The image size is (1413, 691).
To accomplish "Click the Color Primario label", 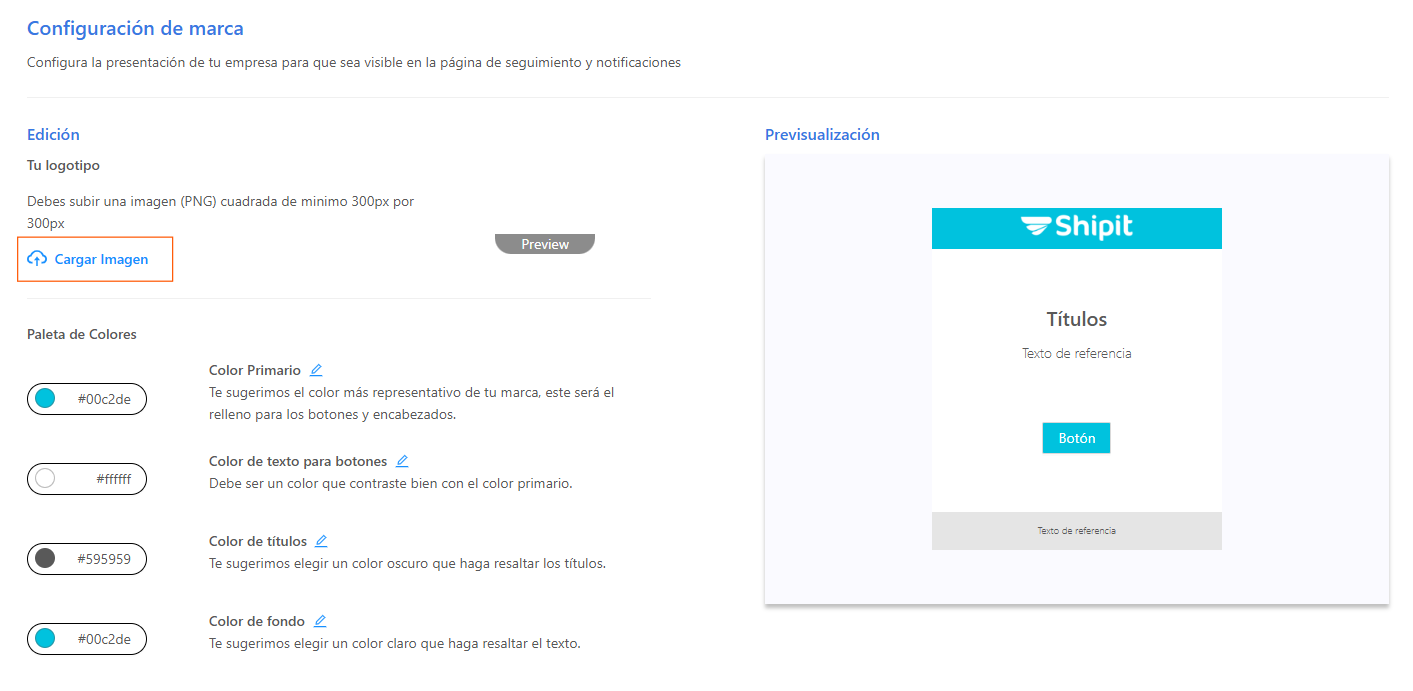I will pyautogui.click(x=255, y=370).
